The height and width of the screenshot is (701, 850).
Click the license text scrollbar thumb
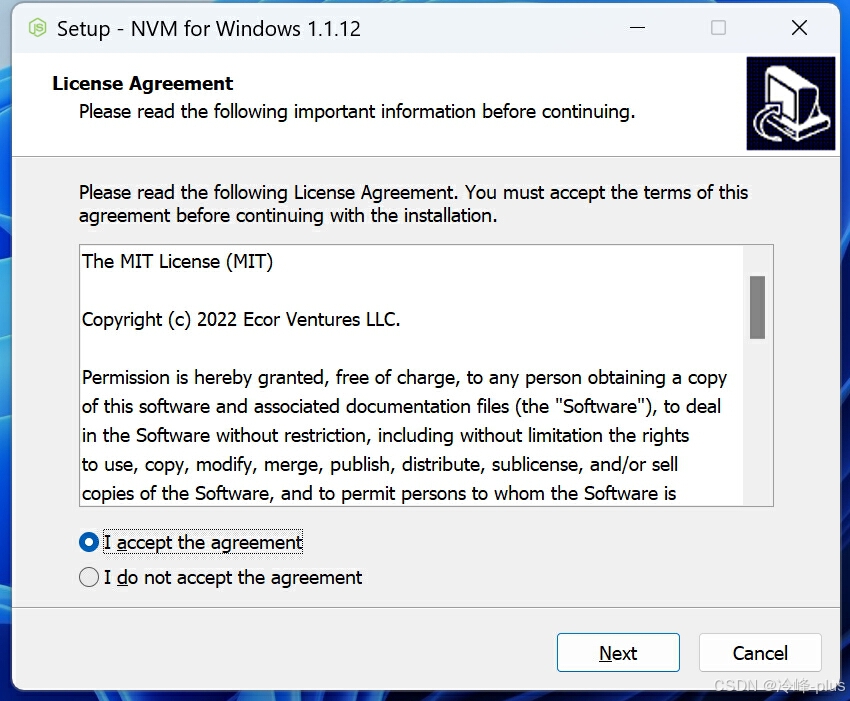[x=757, y=307]
